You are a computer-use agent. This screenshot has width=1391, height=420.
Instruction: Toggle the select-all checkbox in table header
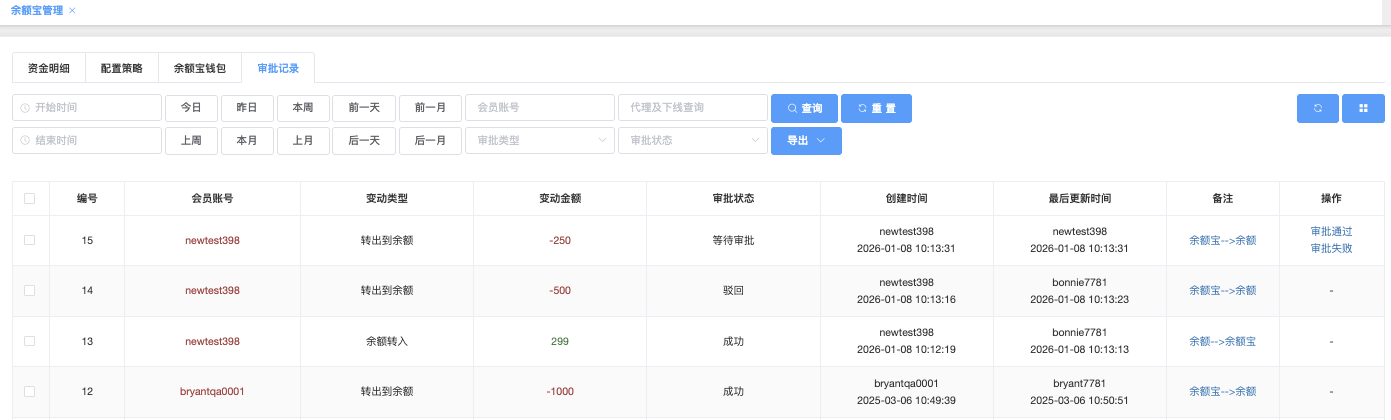[29, 199]
